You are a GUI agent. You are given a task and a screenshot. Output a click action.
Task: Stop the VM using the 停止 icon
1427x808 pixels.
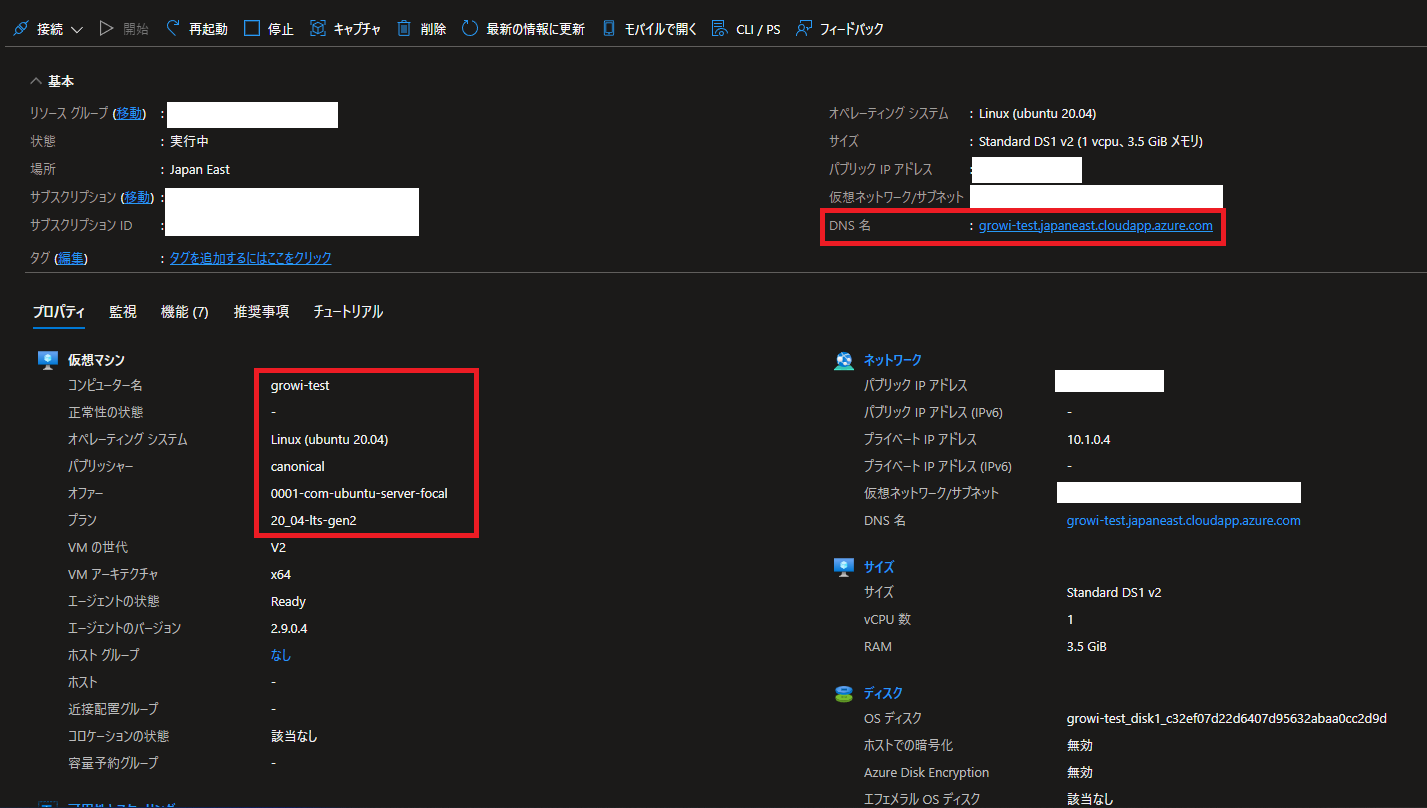[x=252, y=28]
